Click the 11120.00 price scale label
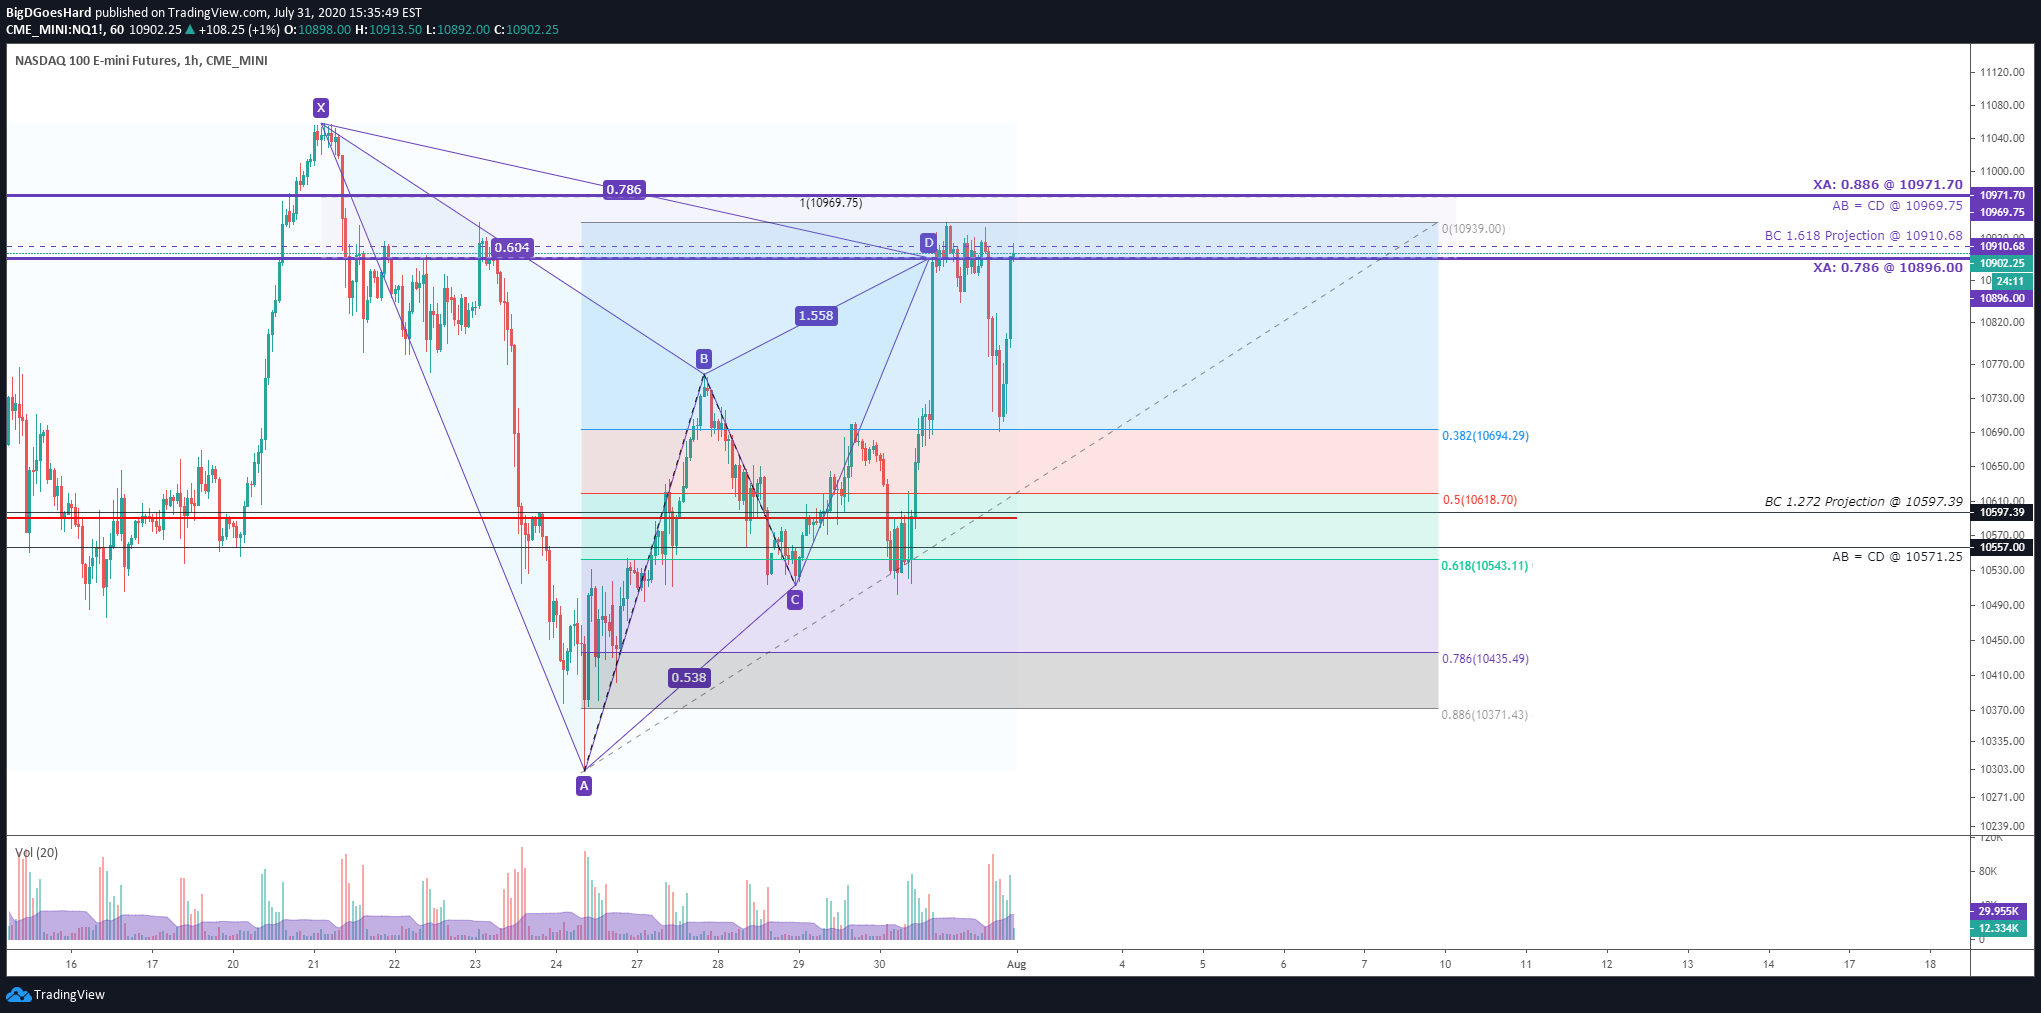 2002,73
